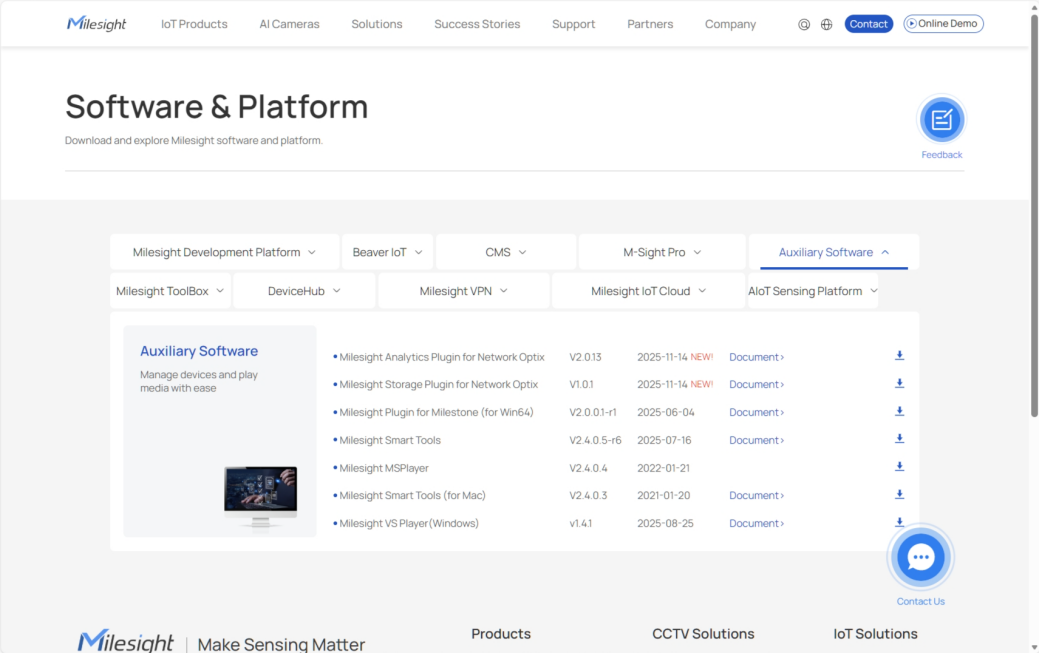This screenshot has width=1039, height=653.
Task: Expand the Beaver IoT tab
Action: [x=387, y=253]
